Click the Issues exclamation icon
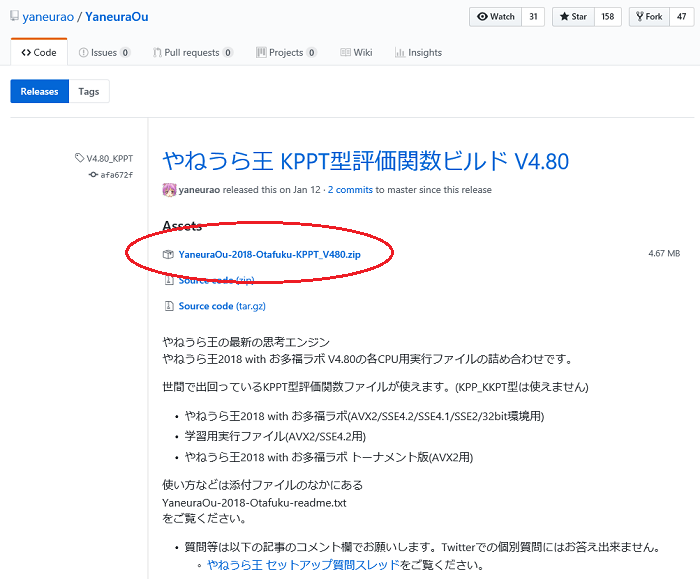700x579 pixels. tap(83, 52)
